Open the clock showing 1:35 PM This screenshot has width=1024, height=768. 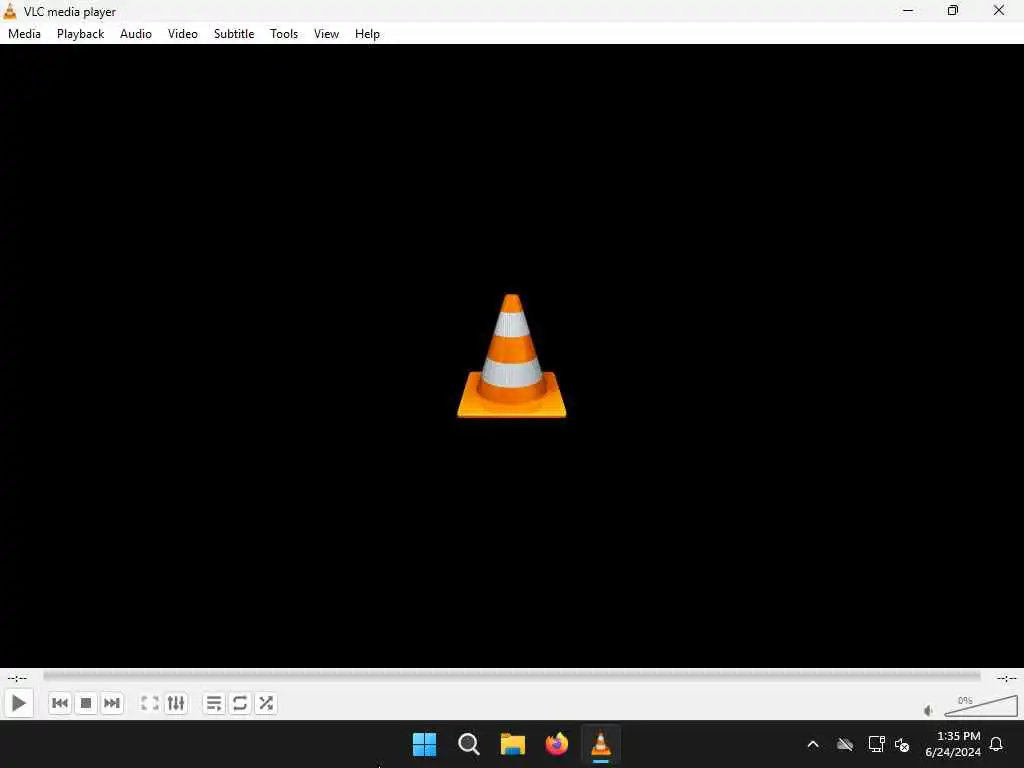click(x=953, y=744)
